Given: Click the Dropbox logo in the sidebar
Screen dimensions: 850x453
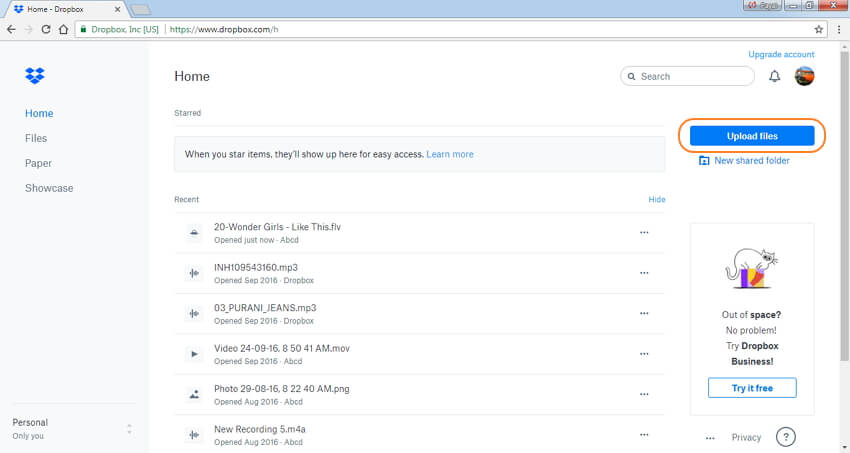Looking at the screenshot, I should 35,76.
